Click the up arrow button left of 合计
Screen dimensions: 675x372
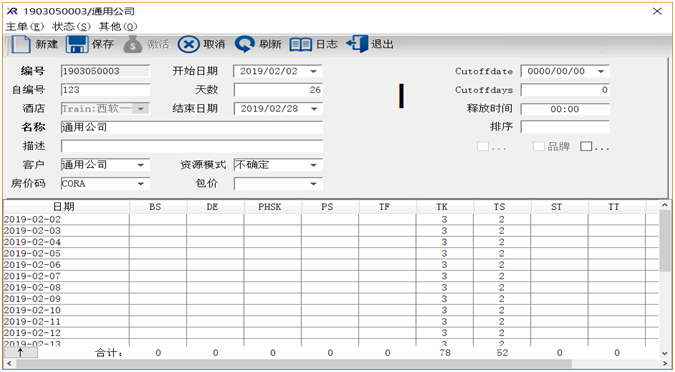[x=21, y=353]
